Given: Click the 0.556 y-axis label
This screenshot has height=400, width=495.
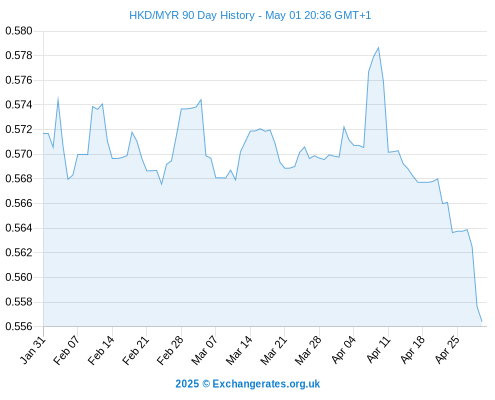Looking at the screenshot, I should 19,326.
